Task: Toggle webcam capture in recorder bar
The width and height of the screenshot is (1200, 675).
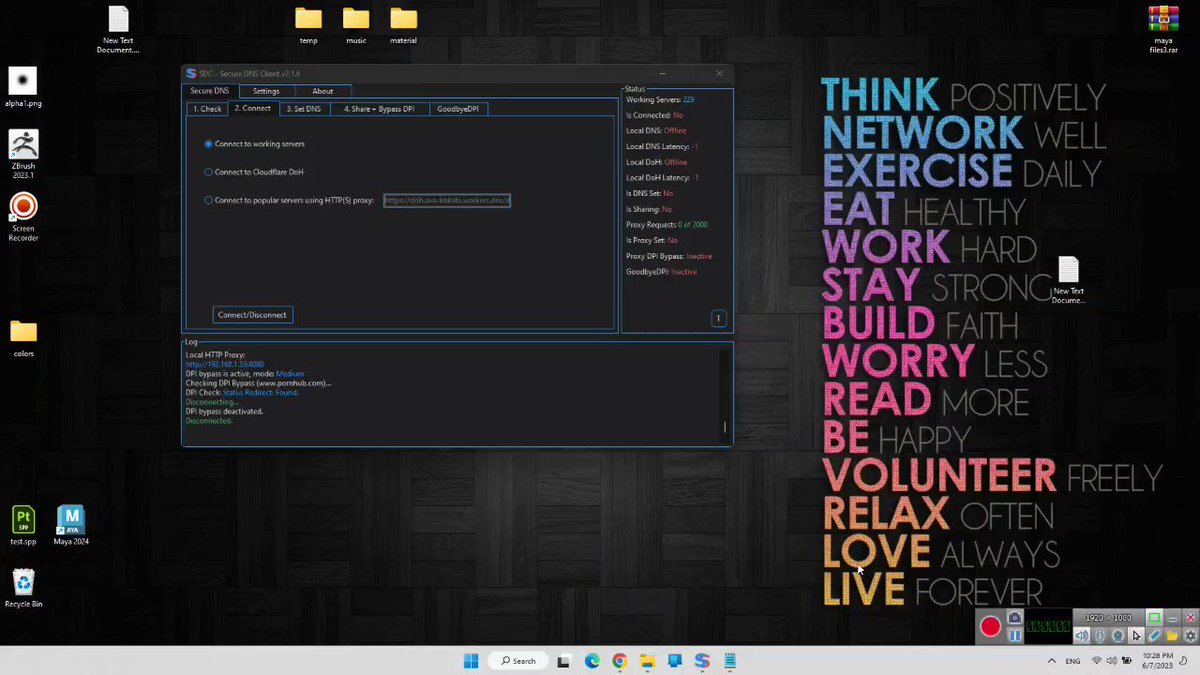Action: coord(1118,635)
